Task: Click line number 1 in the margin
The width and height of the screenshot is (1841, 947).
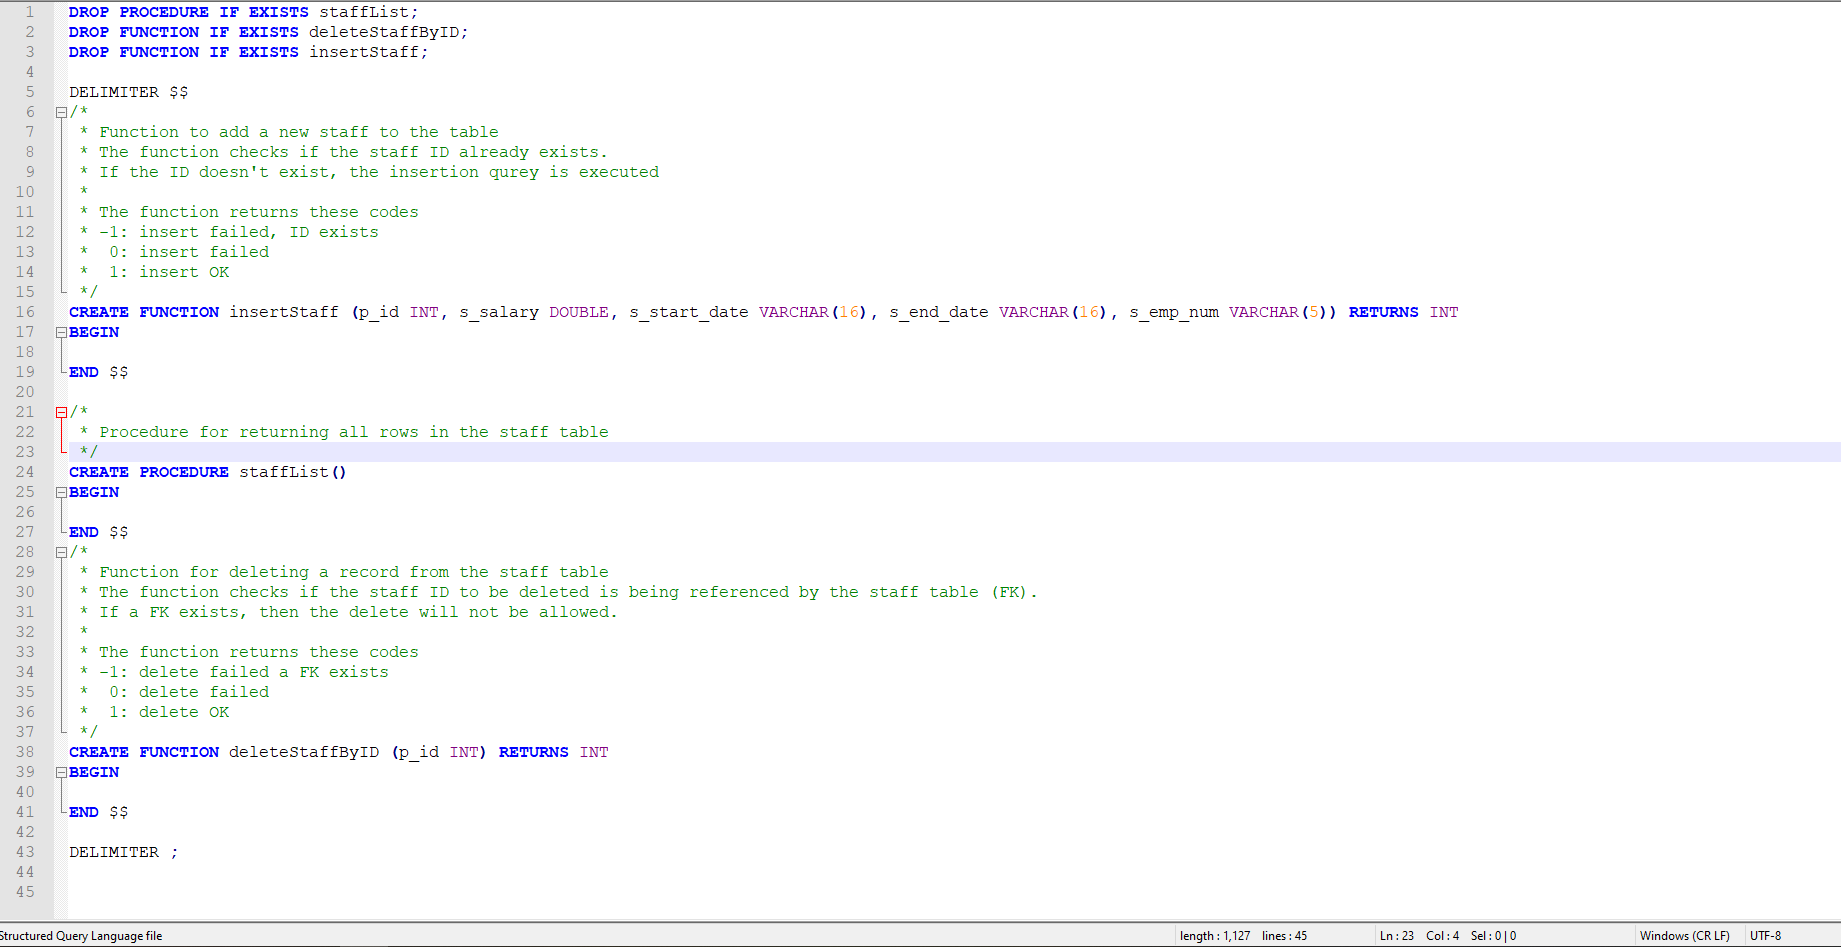Action: tap(30, 12)
